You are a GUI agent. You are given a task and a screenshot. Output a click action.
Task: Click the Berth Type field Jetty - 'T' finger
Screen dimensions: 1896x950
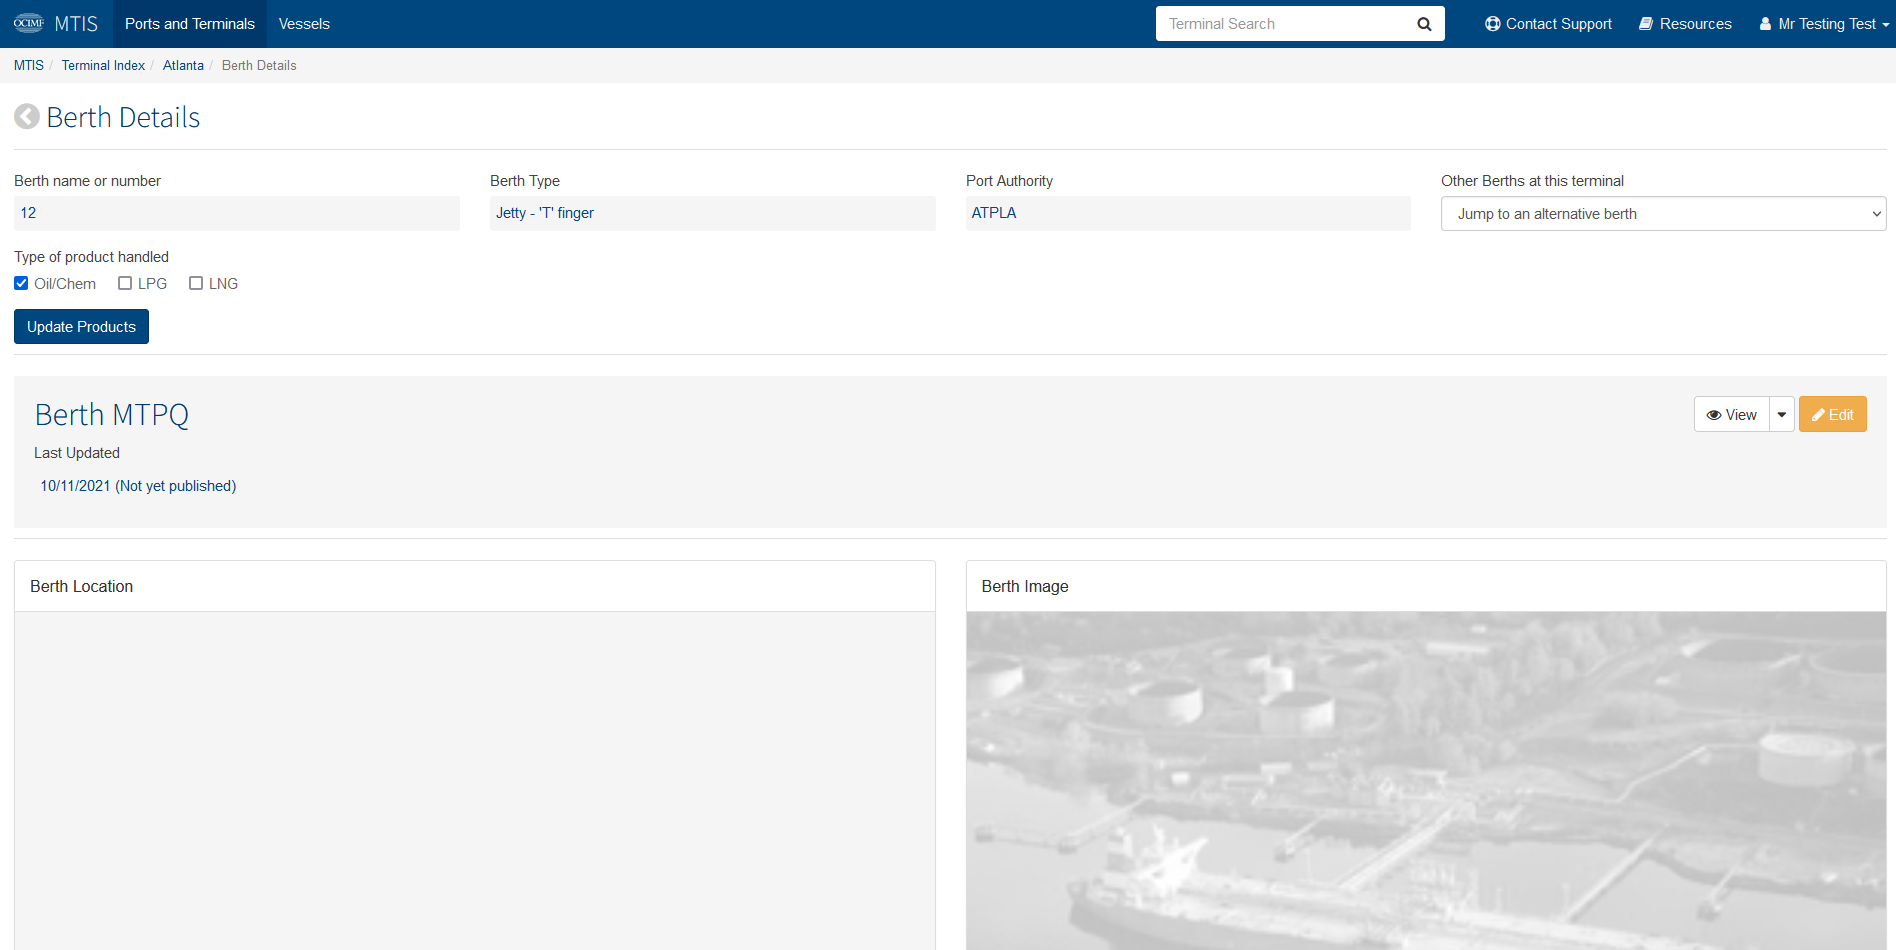point(713,213)
